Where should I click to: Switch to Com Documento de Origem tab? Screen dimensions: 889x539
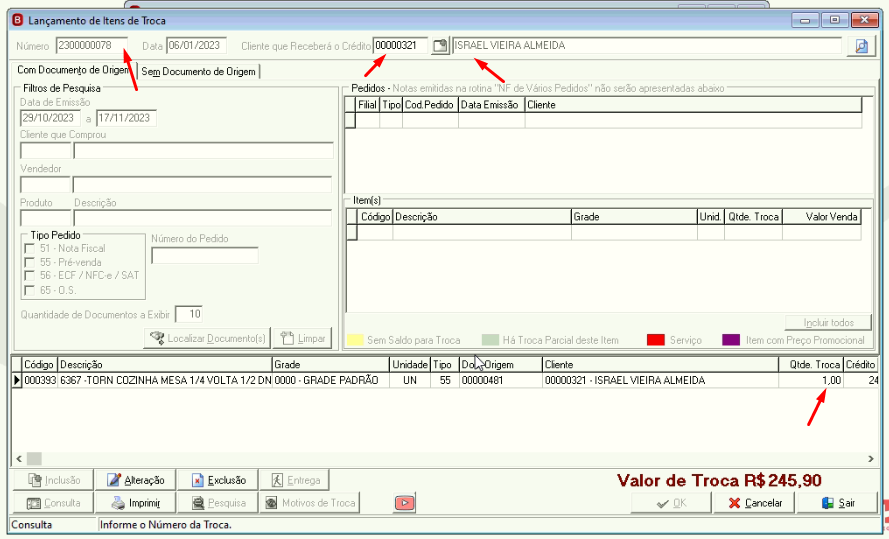pos(74,70)
